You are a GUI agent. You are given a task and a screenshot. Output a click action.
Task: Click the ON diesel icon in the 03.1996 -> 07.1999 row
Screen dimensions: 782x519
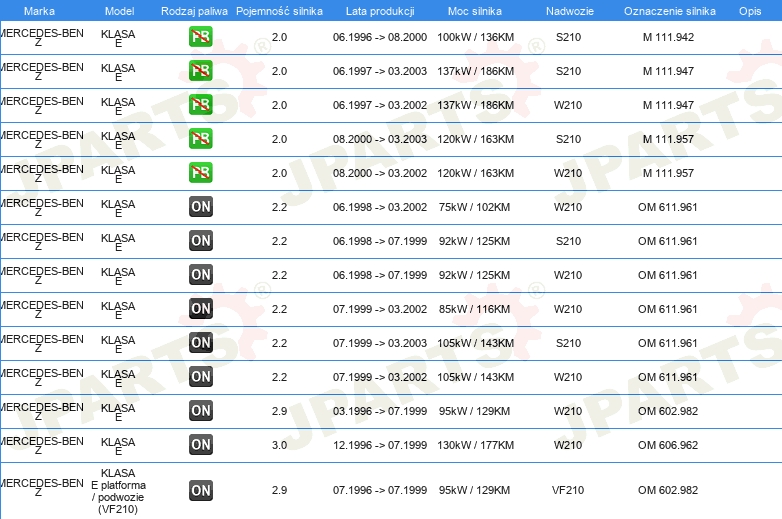(x=201, y=411)
